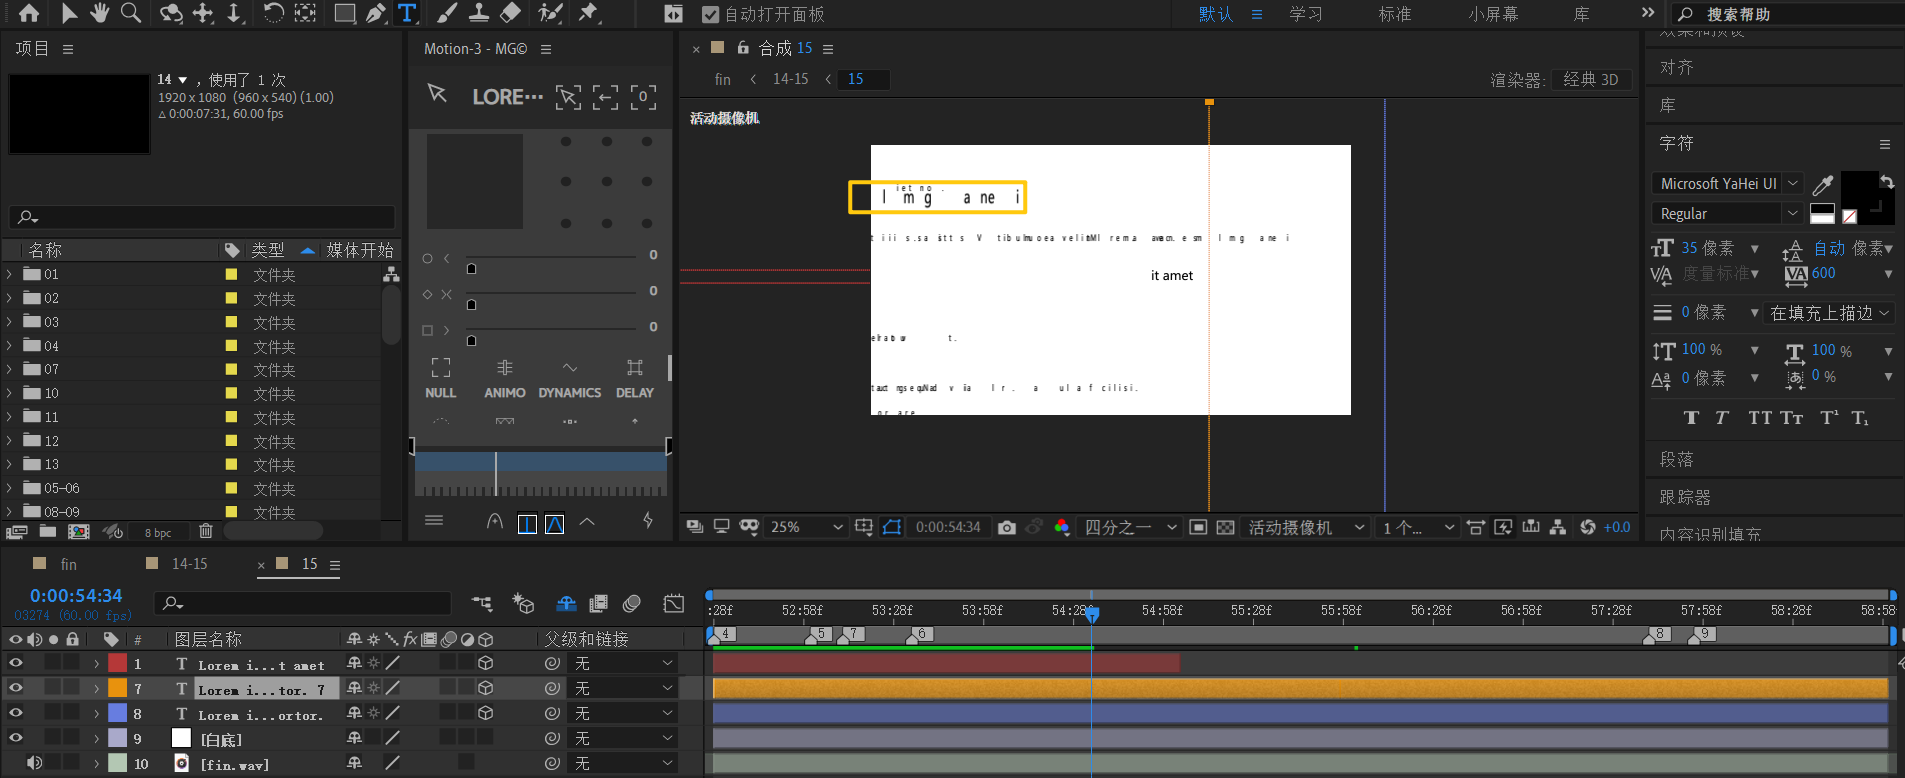Switch to 学习 workspace
The height and width of the screenshot is (778, 1905).
point(1306,14)
